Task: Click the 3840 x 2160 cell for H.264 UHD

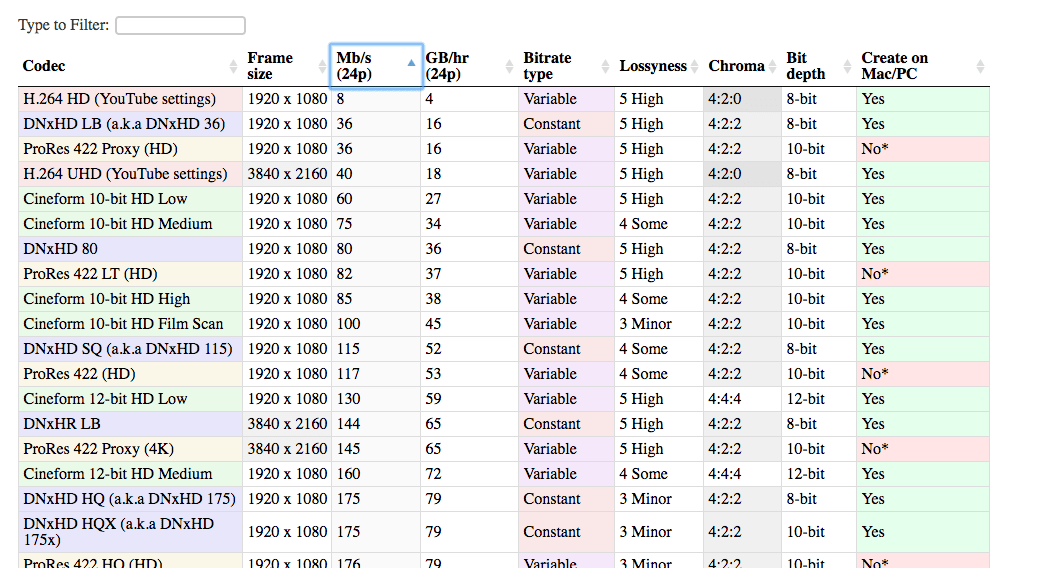Action: pyautogui.click(x=287, y=174)
